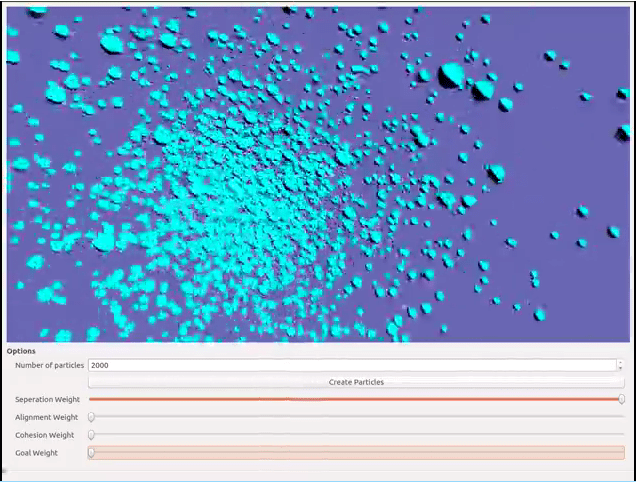The width and height of the screenshot is (636, 482).
Task: Click the Separation Weight slider handle
Action: [621, 399]
